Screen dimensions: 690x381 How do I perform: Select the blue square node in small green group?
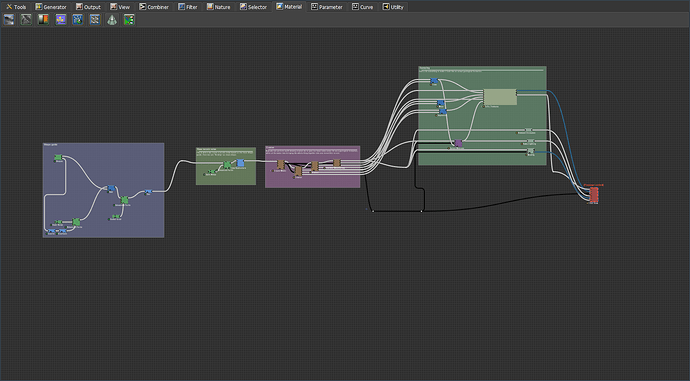240,163
